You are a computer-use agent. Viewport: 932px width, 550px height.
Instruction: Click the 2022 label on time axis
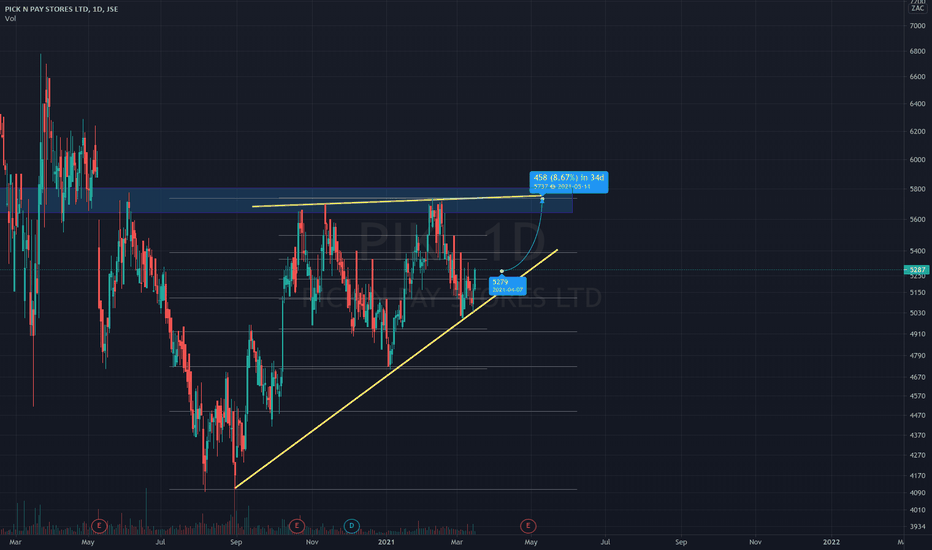click(x=831, y=542)
